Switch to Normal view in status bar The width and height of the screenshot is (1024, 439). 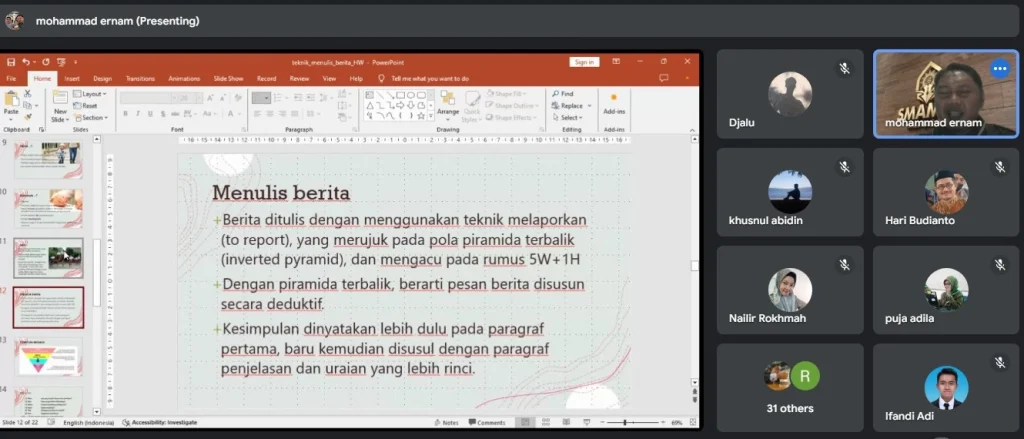524,423
